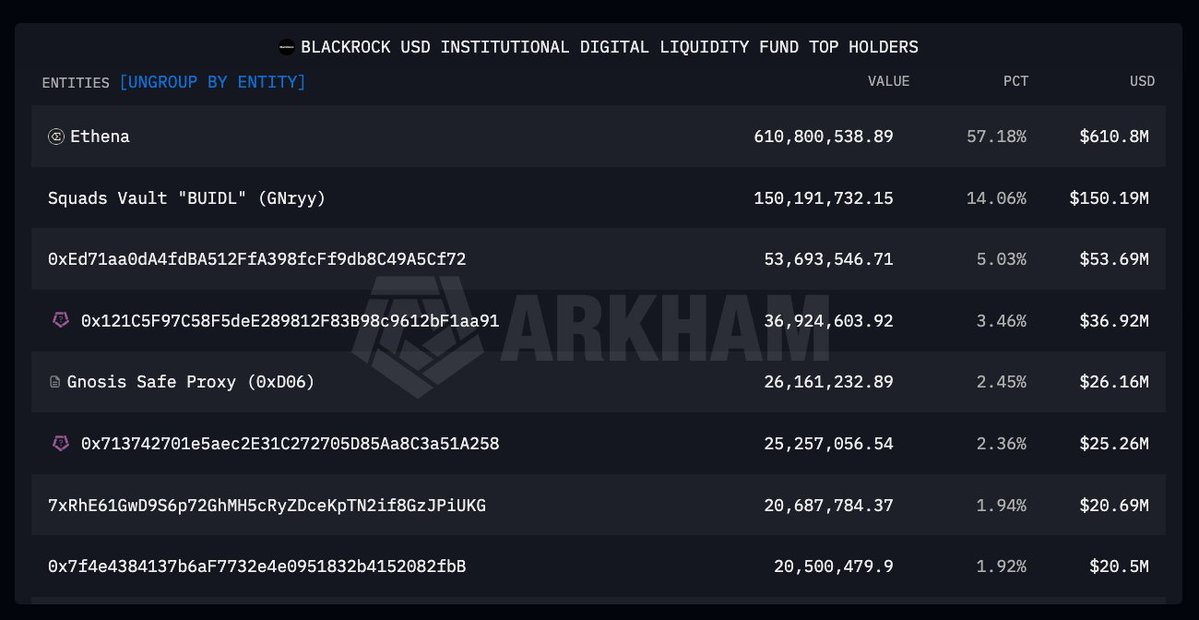
Task: Click the purple icon beside address 0x713742701
Action: click(60, 443)
